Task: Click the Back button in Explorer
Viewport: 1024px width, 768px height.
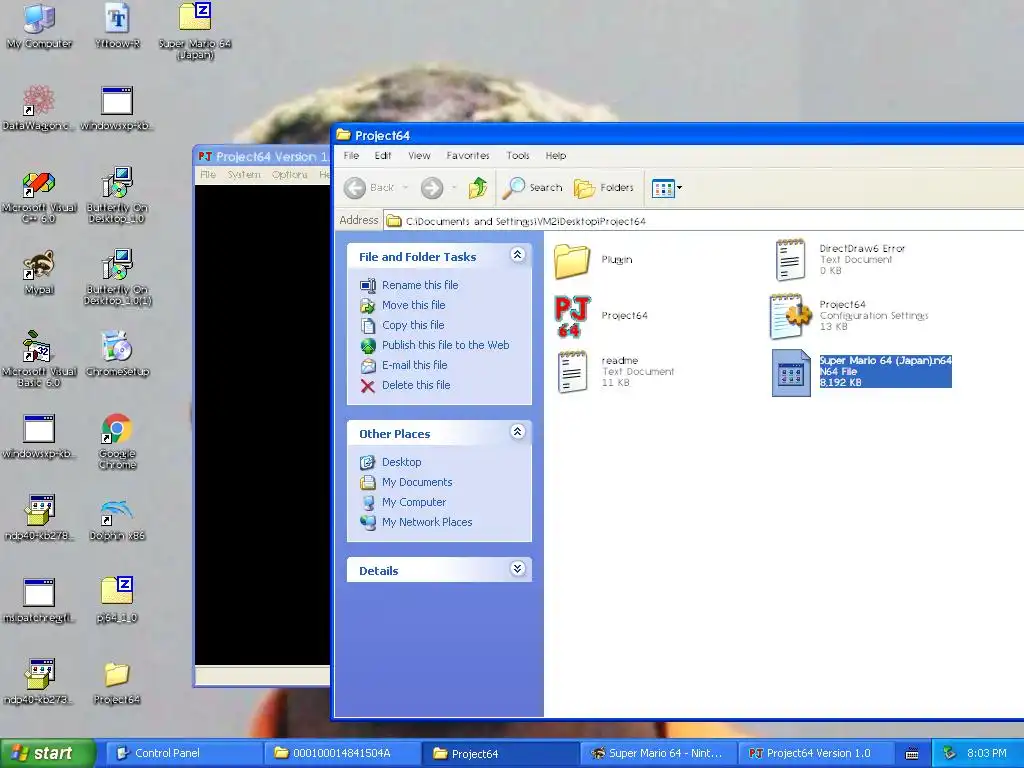Action: click(x=370, y=188)
